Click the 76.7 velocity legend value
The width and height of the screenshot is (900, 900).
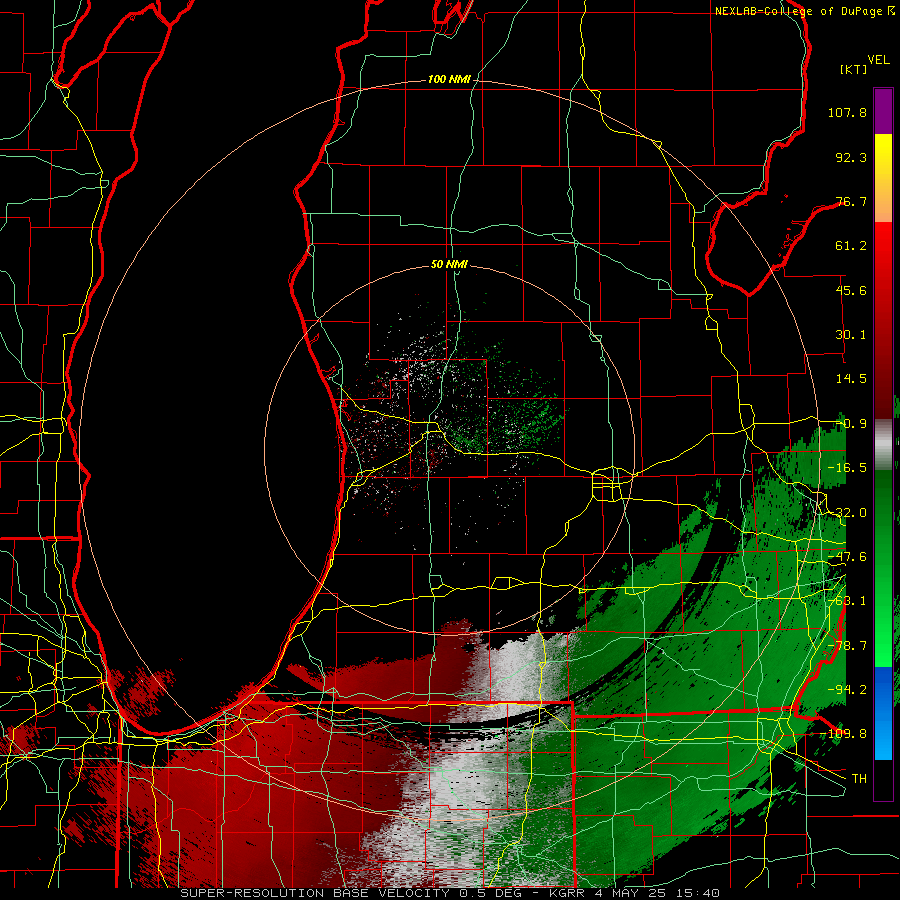point(851,201)
